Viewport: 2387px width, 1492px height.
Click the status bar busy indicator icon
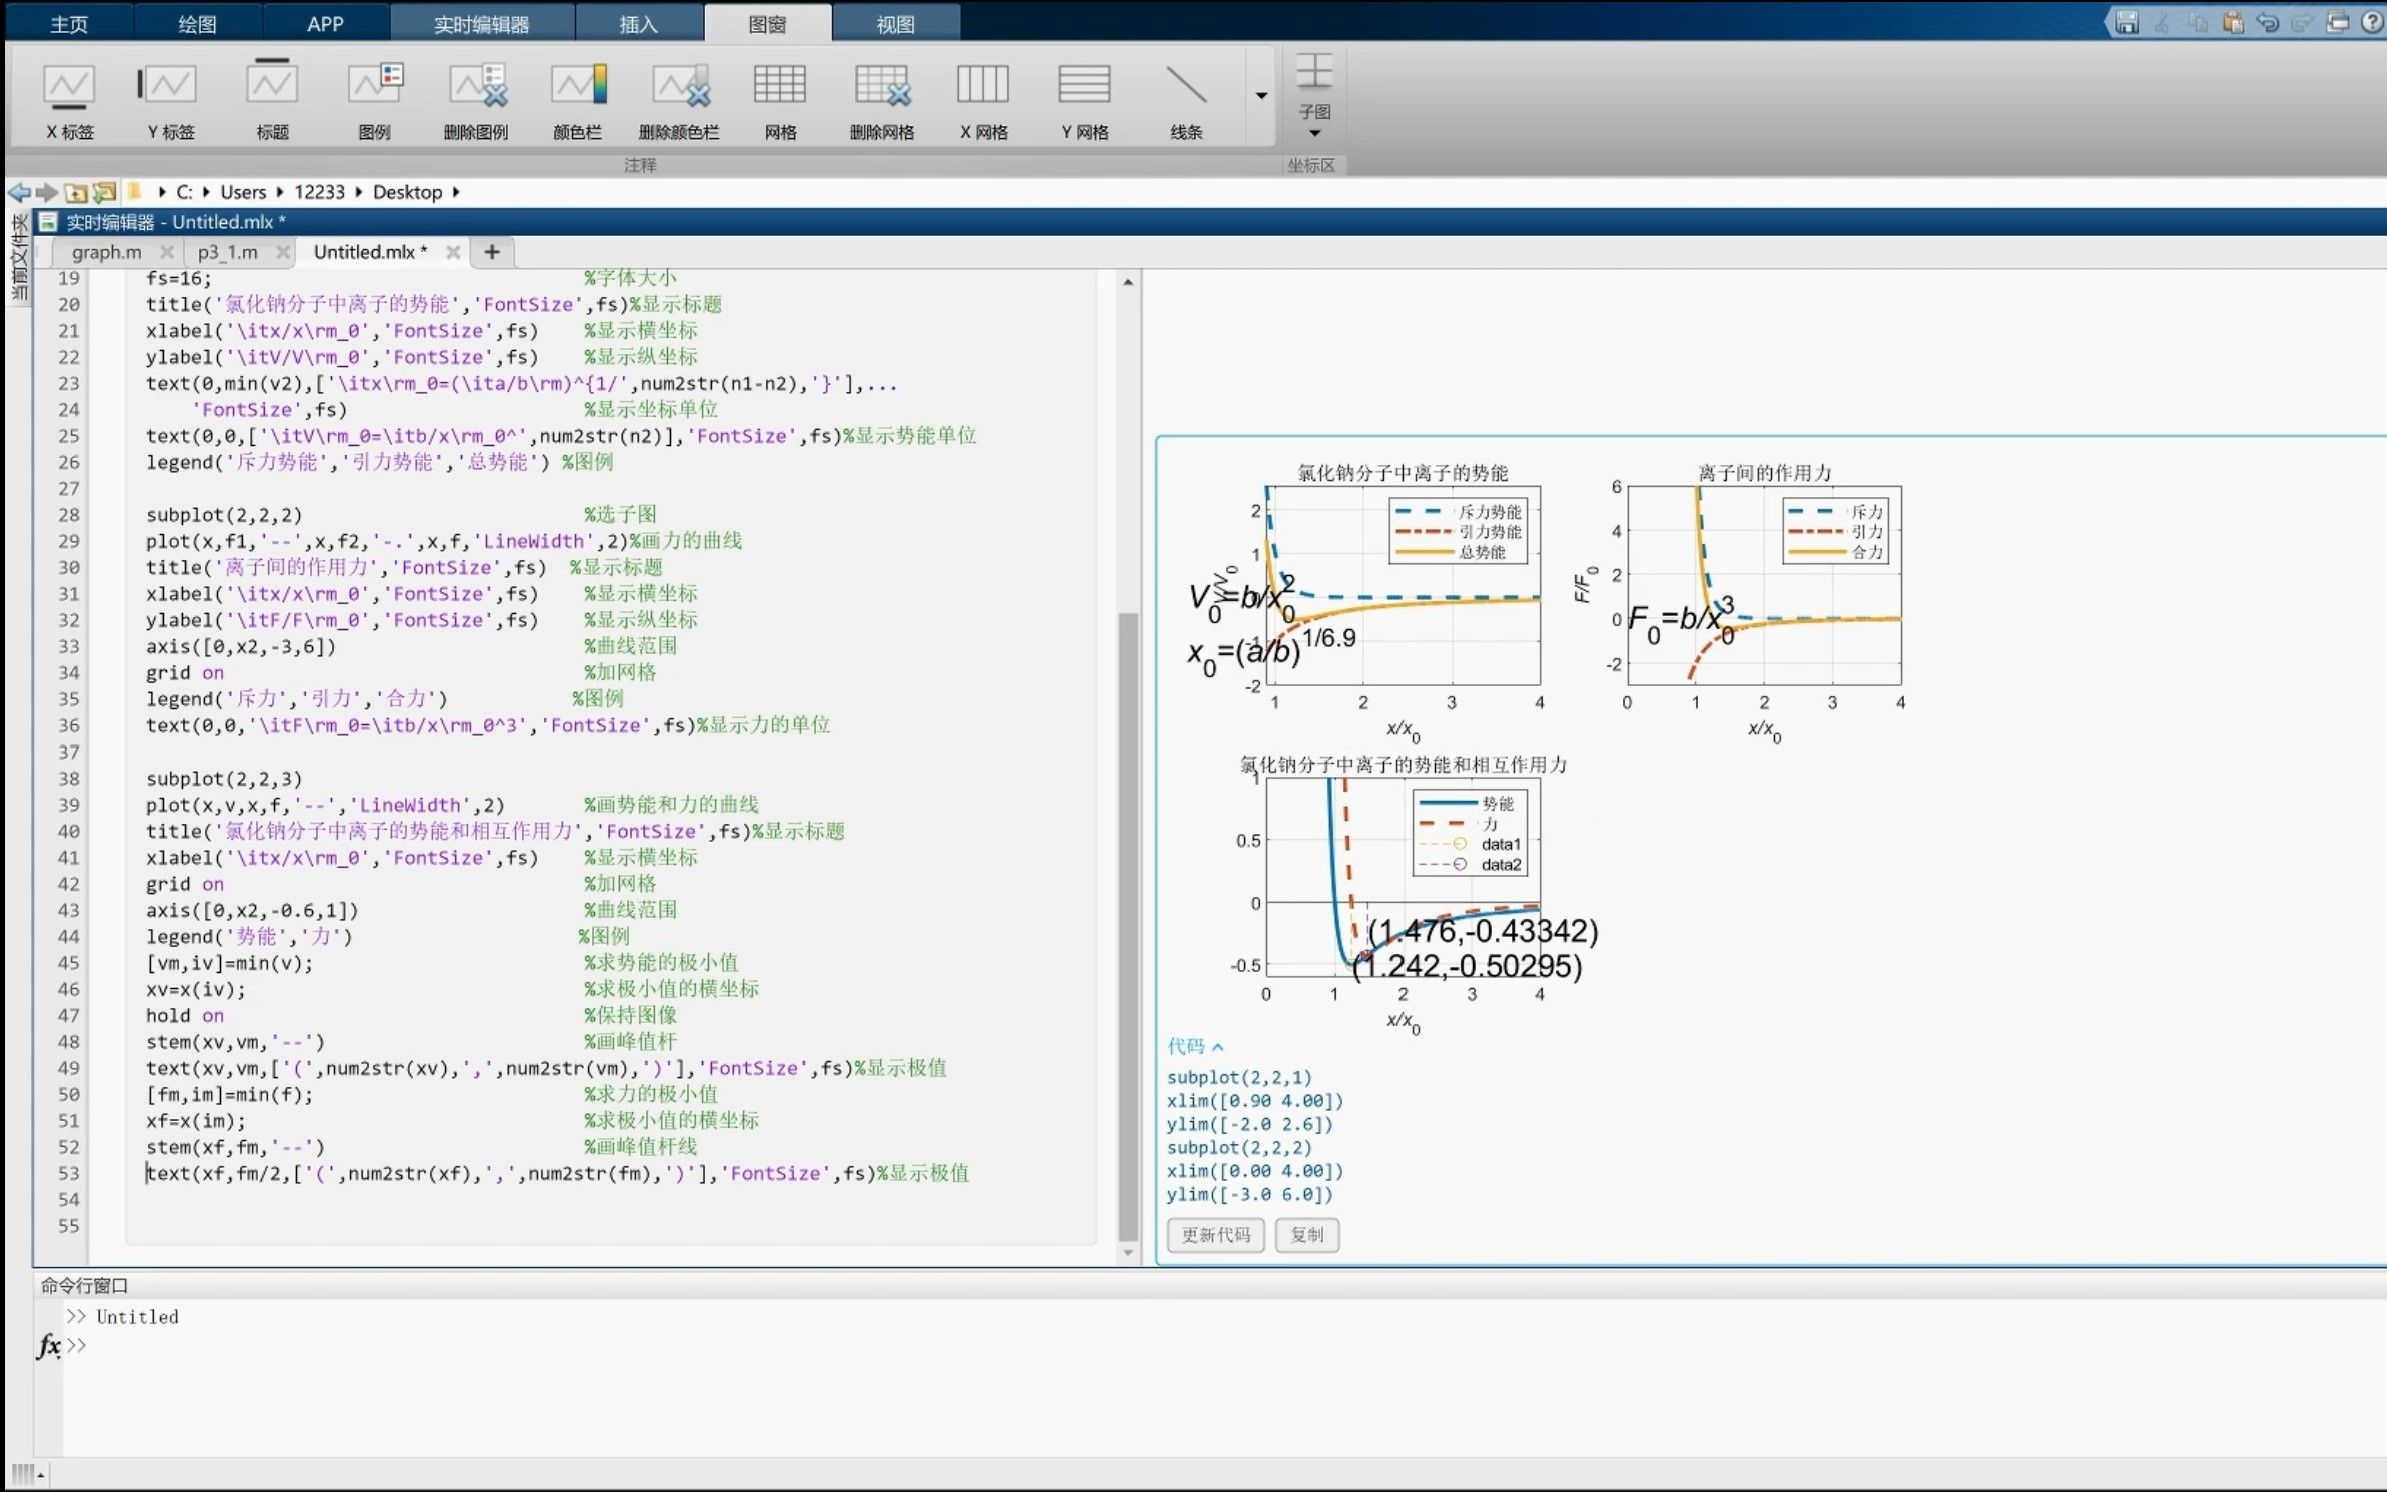pyautogui.click(x=23, y=1474)
